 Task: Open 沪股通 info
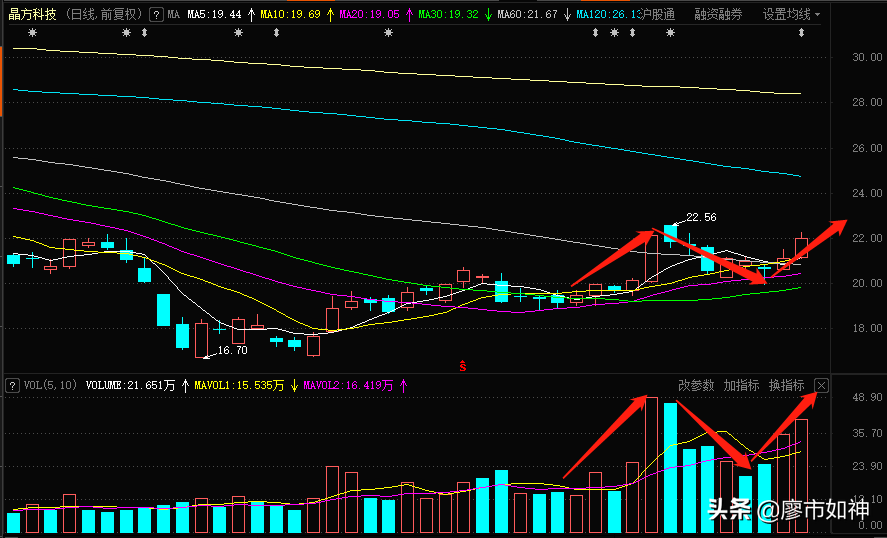(658, 14)
